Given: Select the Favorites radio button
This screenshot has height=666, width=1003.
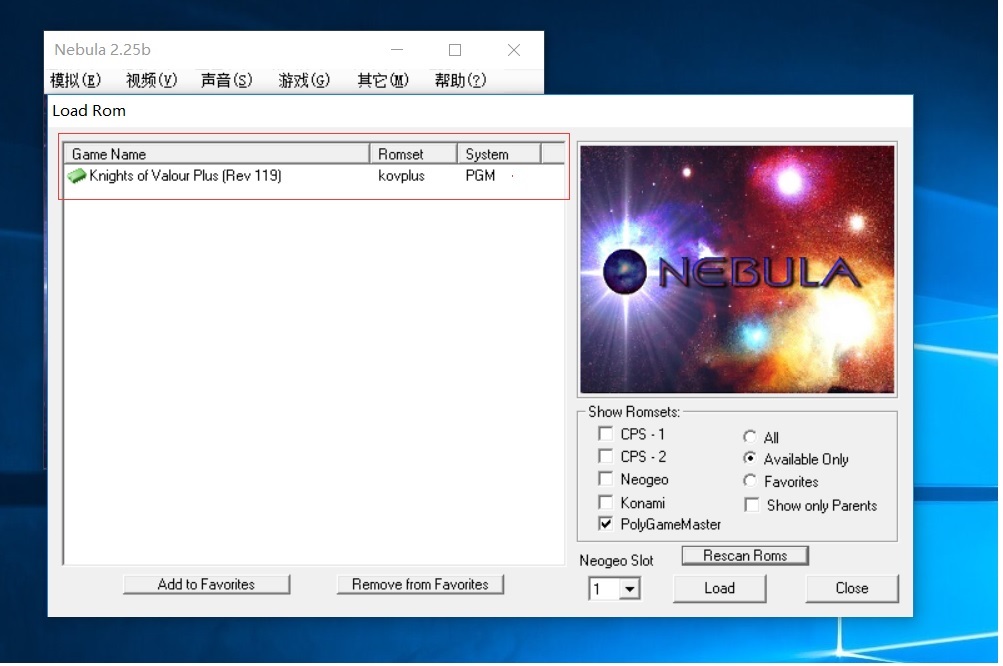Looking at the screenshot, I should [750, 480].
